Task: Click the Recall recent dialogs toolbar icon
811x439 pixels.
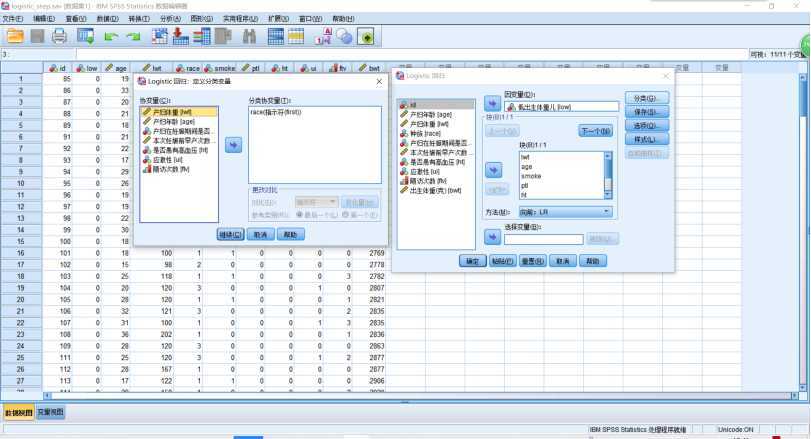Action: [x=85, y=36]
